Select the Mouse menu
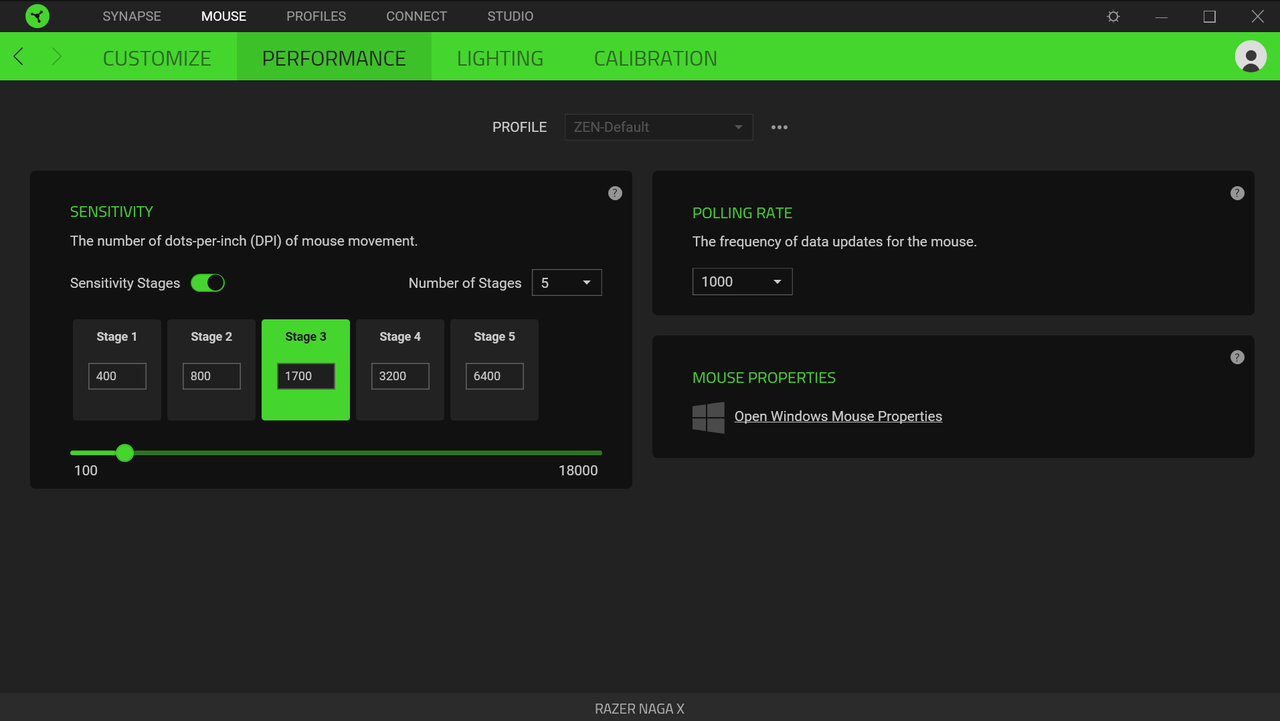The width and height of the screenshot is (1280, 721). pos(224,16)
